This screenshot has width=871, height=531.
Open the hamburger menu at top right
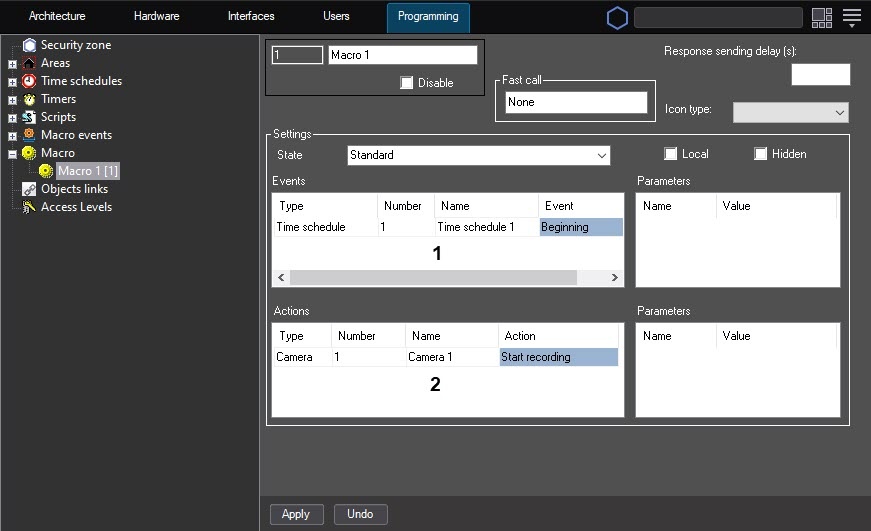click(852, 18)
